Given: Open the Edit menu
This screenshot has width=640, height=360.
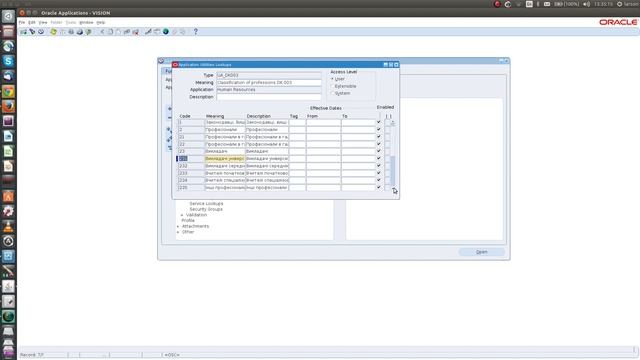Looking at the screenshot, I should 32,22.
